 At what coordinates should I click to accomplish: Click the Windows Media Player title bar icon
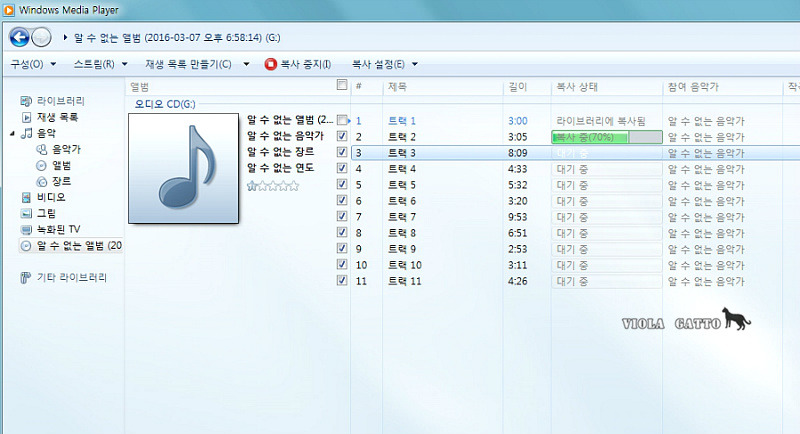9,10
